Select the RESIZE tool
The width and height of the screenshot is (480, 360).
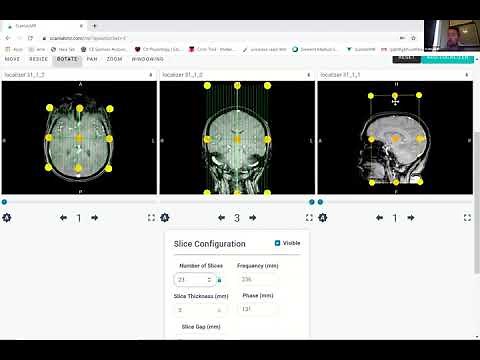(x=39, y=59)
